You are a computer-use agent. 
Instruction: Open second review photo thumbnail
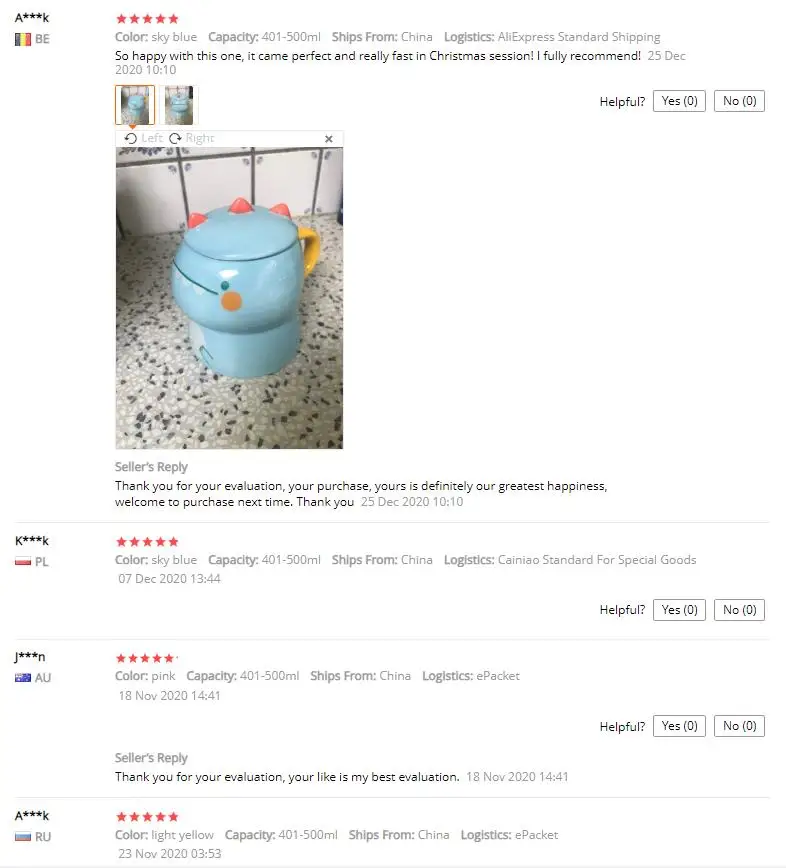pyautogui.click(x=179, y=105)
